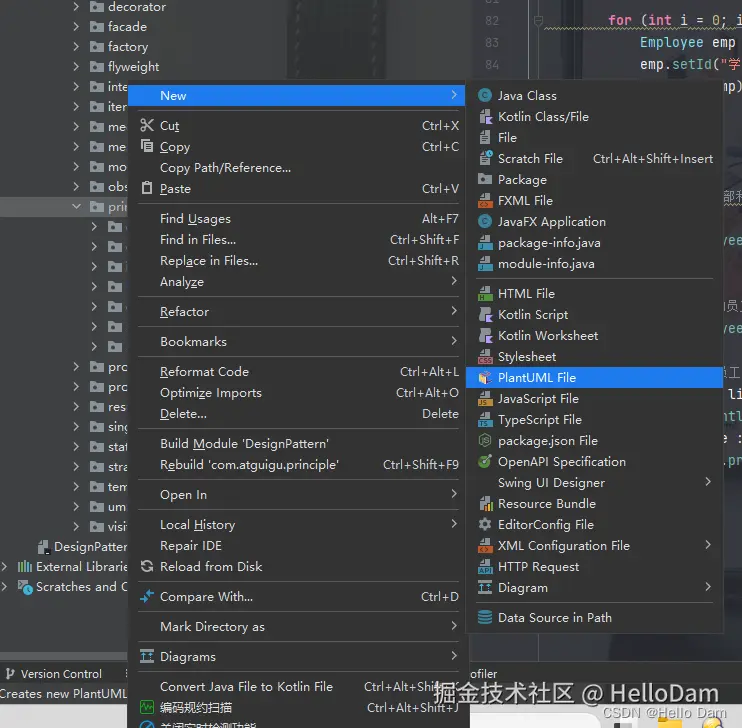The height and width of the screenshot is (728, 742).
Task: Choose Delete... in the context menu
Action: pos(299,414)
